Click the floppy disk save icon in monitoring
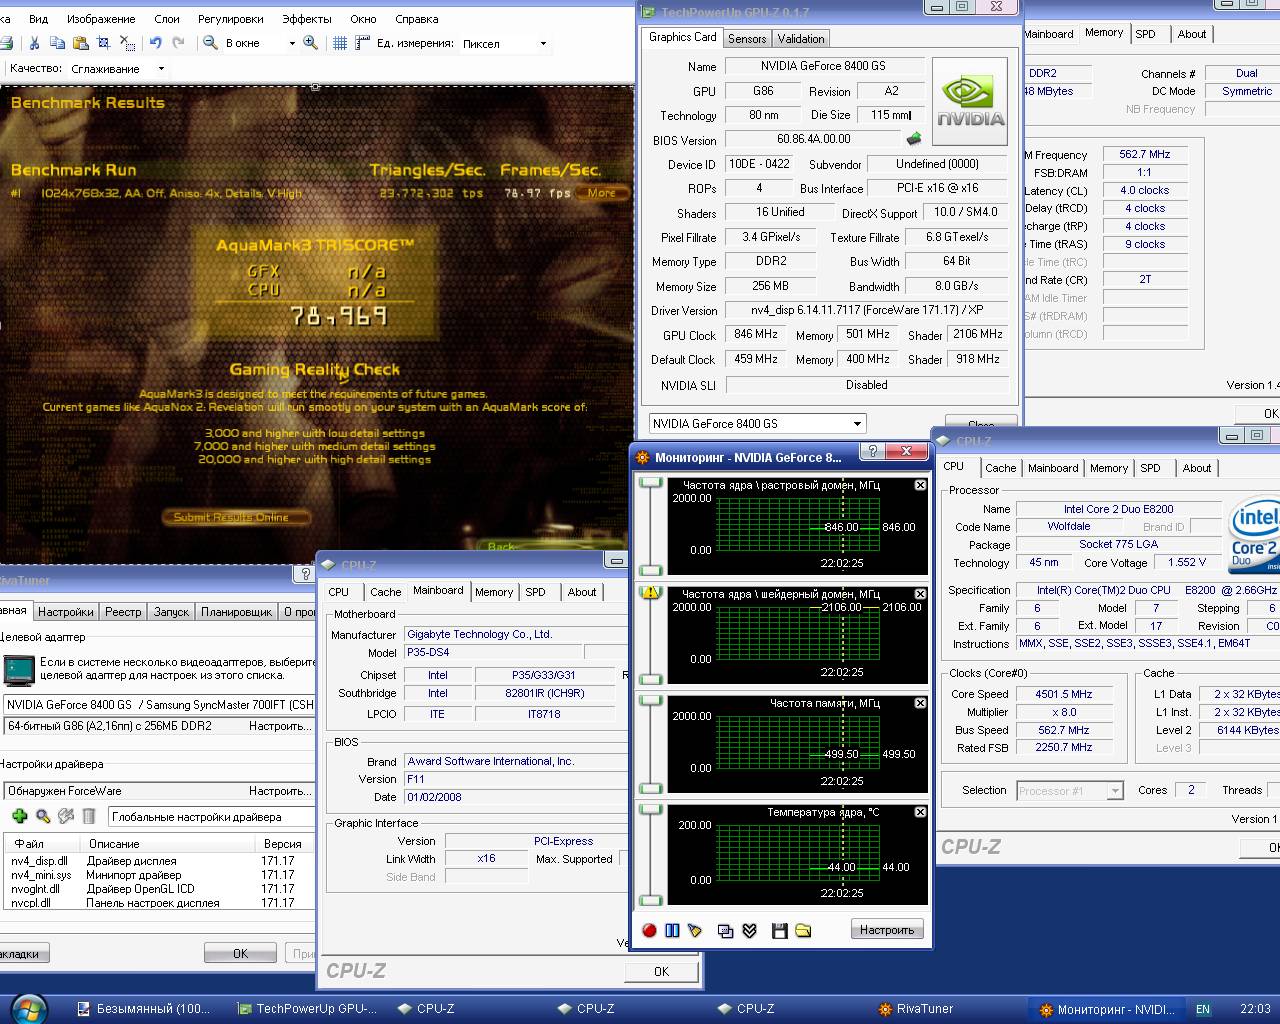 [780, 930]
